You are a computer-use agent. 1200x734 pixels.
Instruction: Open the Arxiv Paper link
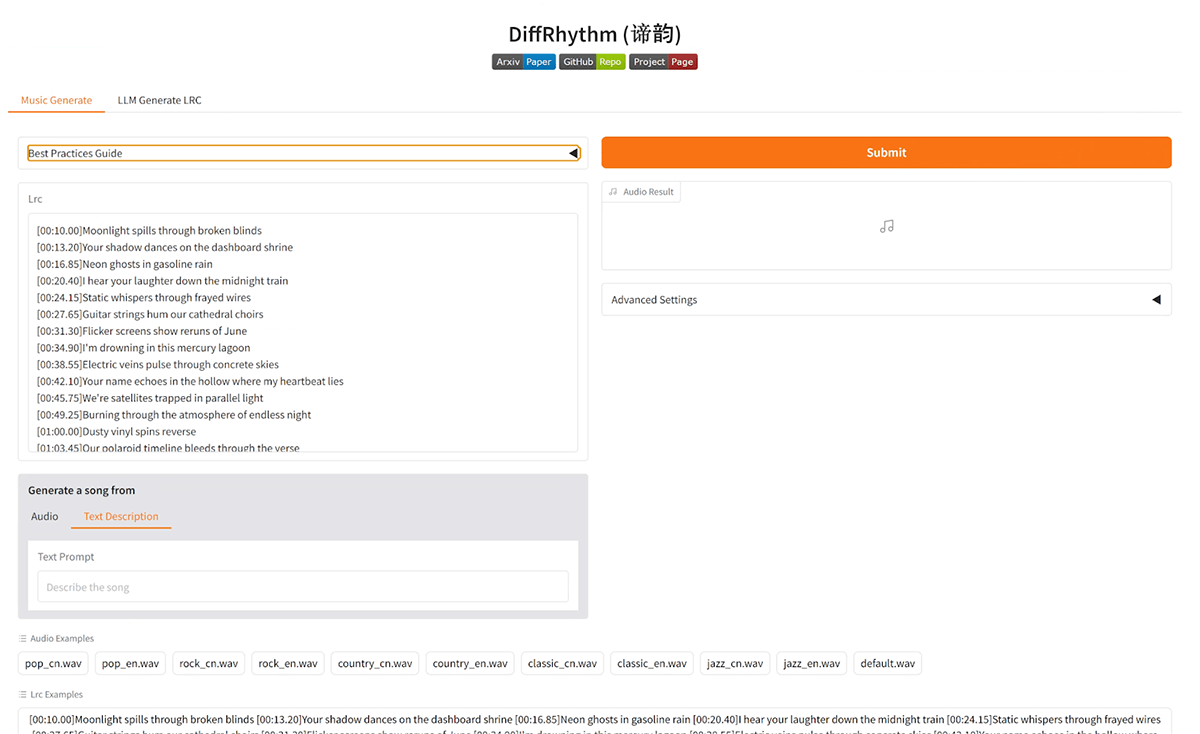523,61
